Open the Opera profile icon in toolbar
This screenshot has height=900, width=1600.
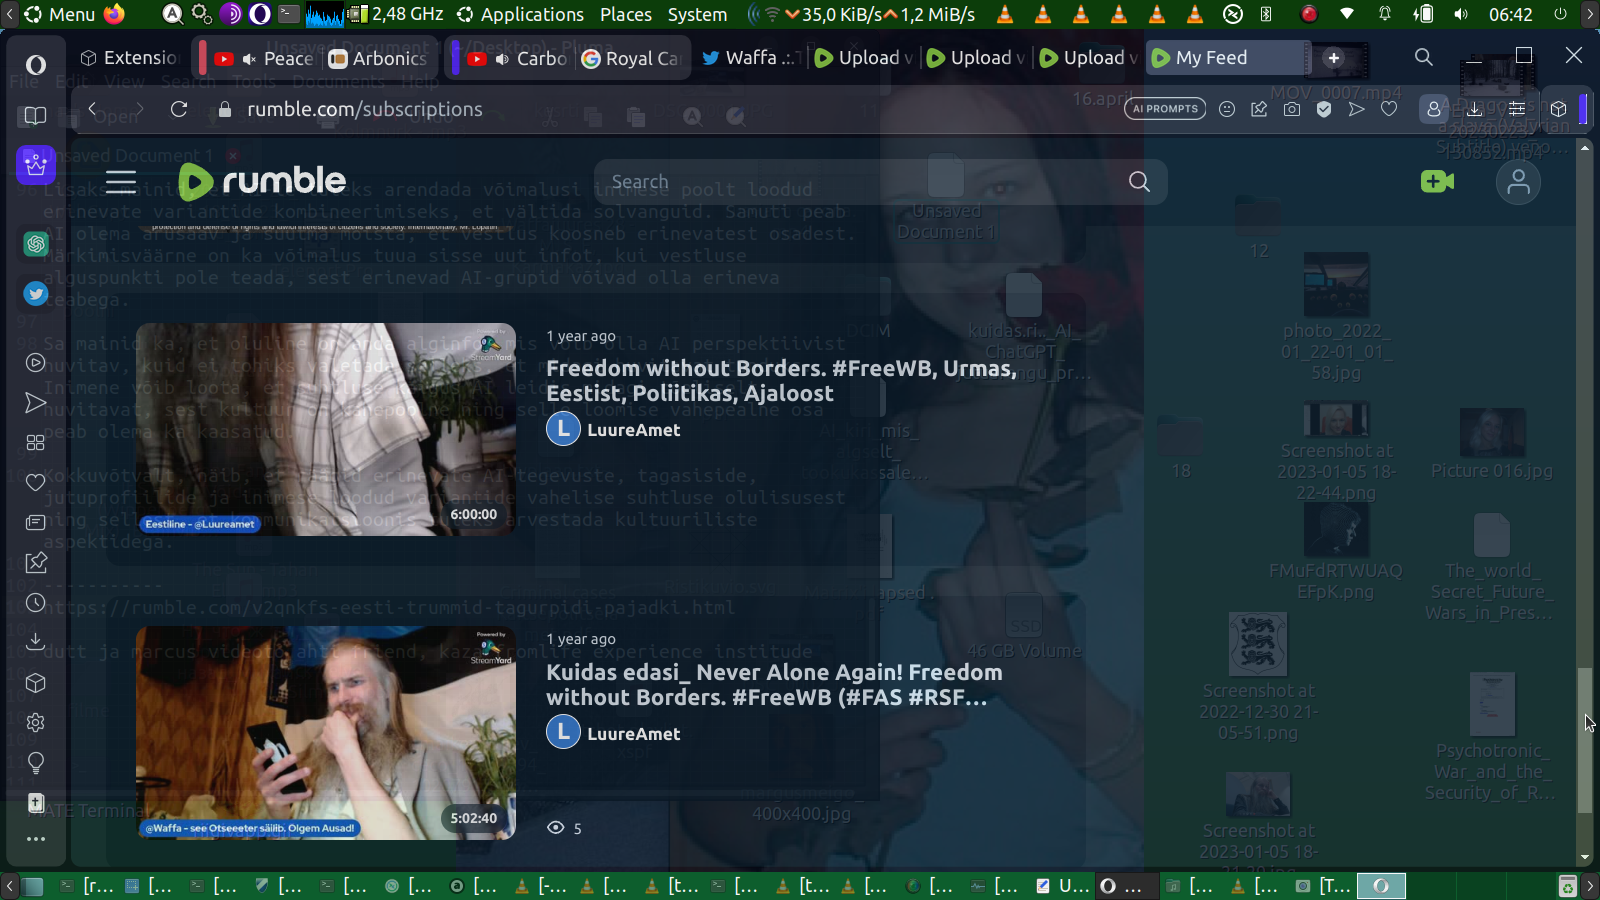click(1433, 109)
